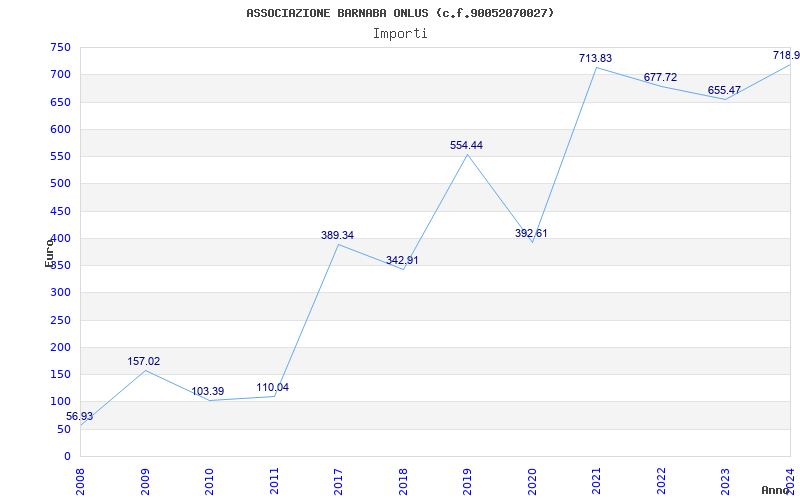
Task: Click y-axis value 100
Action: pos(60,402)
